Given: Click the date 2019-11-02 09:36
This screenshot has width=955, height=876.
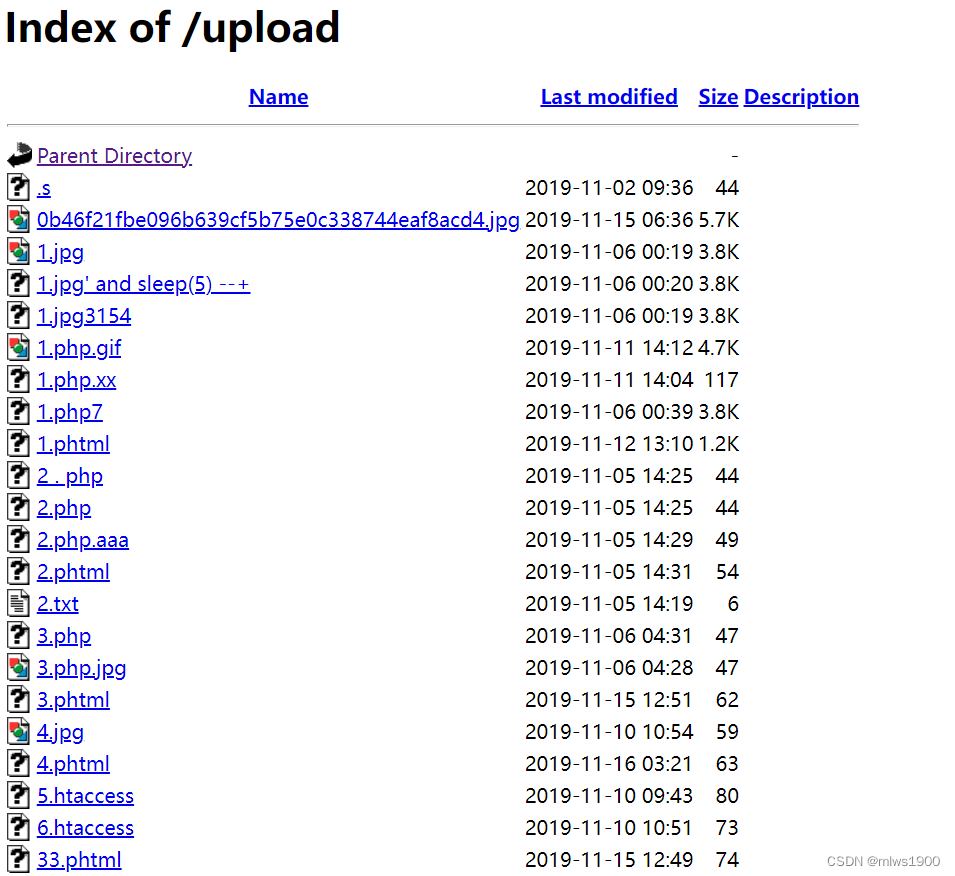Looking at the screenshot, I should click(x=609, y=188).
